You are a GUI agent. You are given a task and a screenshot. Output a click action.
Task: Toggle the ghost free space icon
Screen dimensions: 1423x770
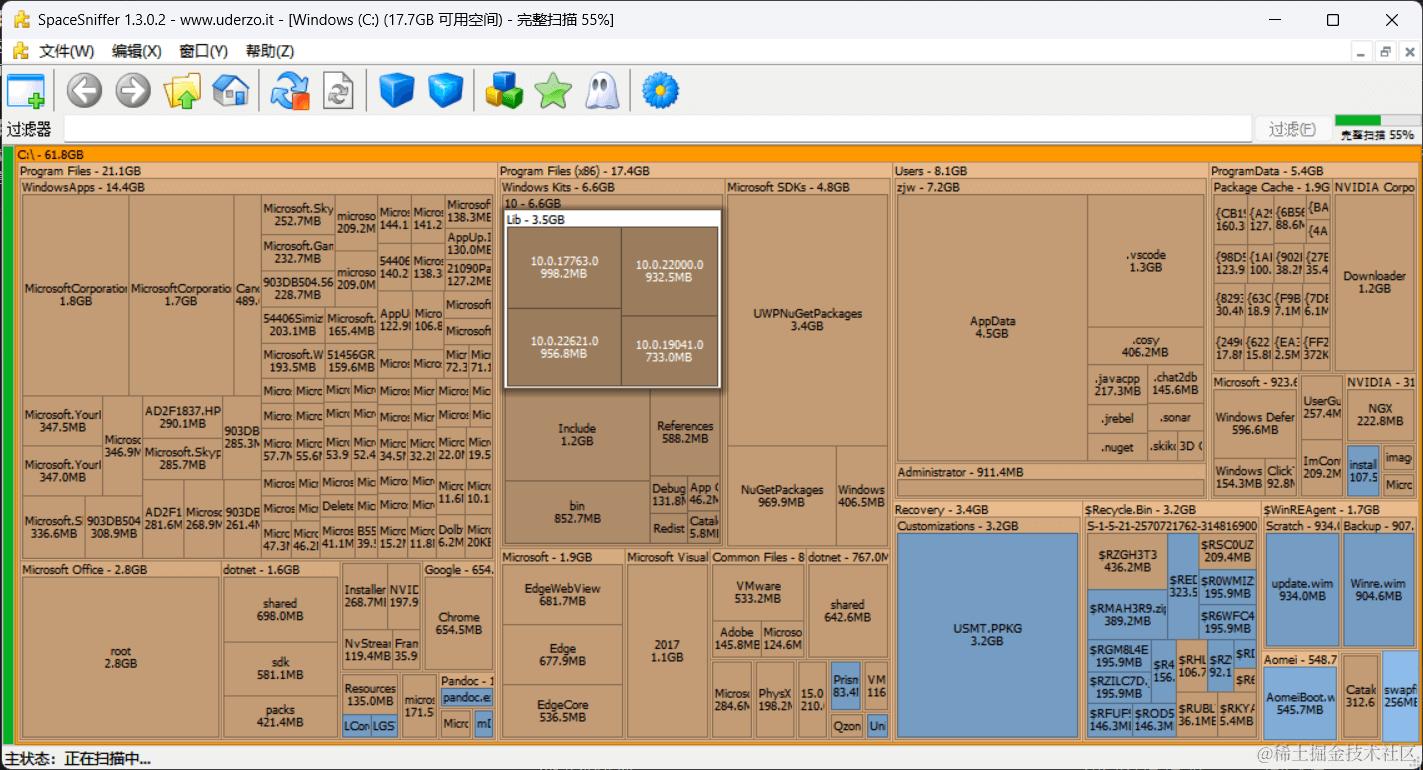tap(601, 91)
